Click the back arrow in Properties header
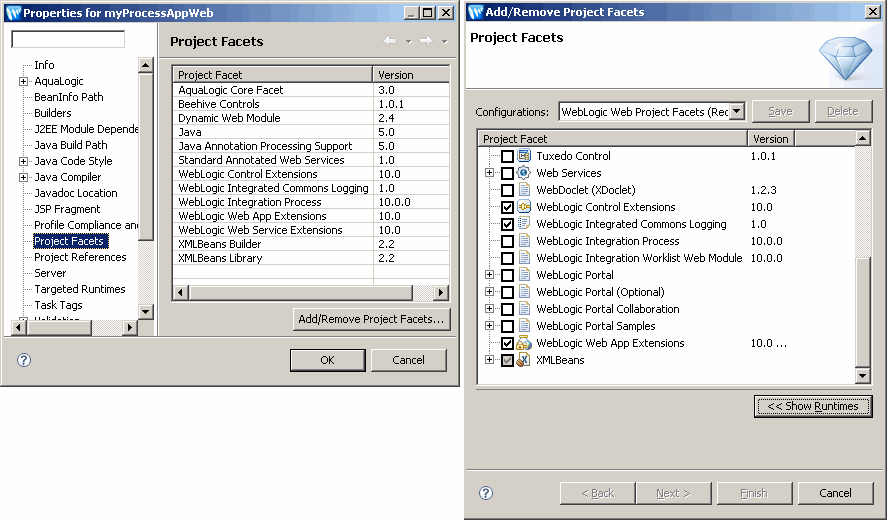This screenshot has height=521, width=888. (390, 41)
